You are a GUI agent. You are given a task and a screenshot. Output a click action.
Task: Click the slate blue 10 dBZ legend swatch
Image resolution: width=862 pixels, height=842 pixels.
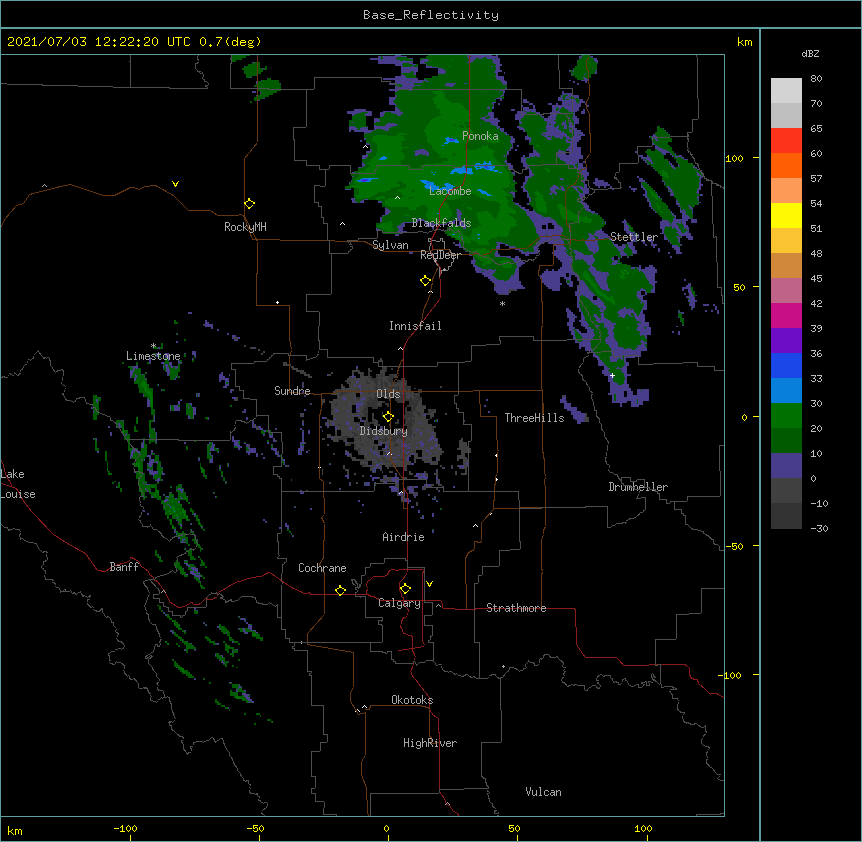click(x=786, y=466)
